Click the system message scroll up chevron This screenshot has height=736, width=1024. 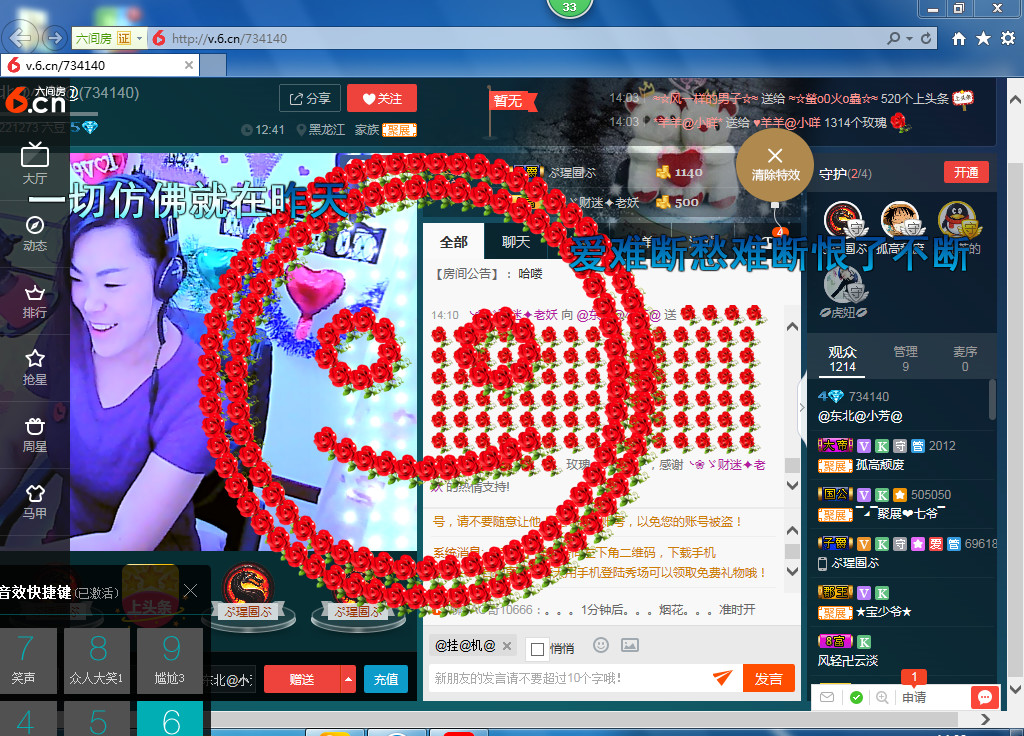792,530
